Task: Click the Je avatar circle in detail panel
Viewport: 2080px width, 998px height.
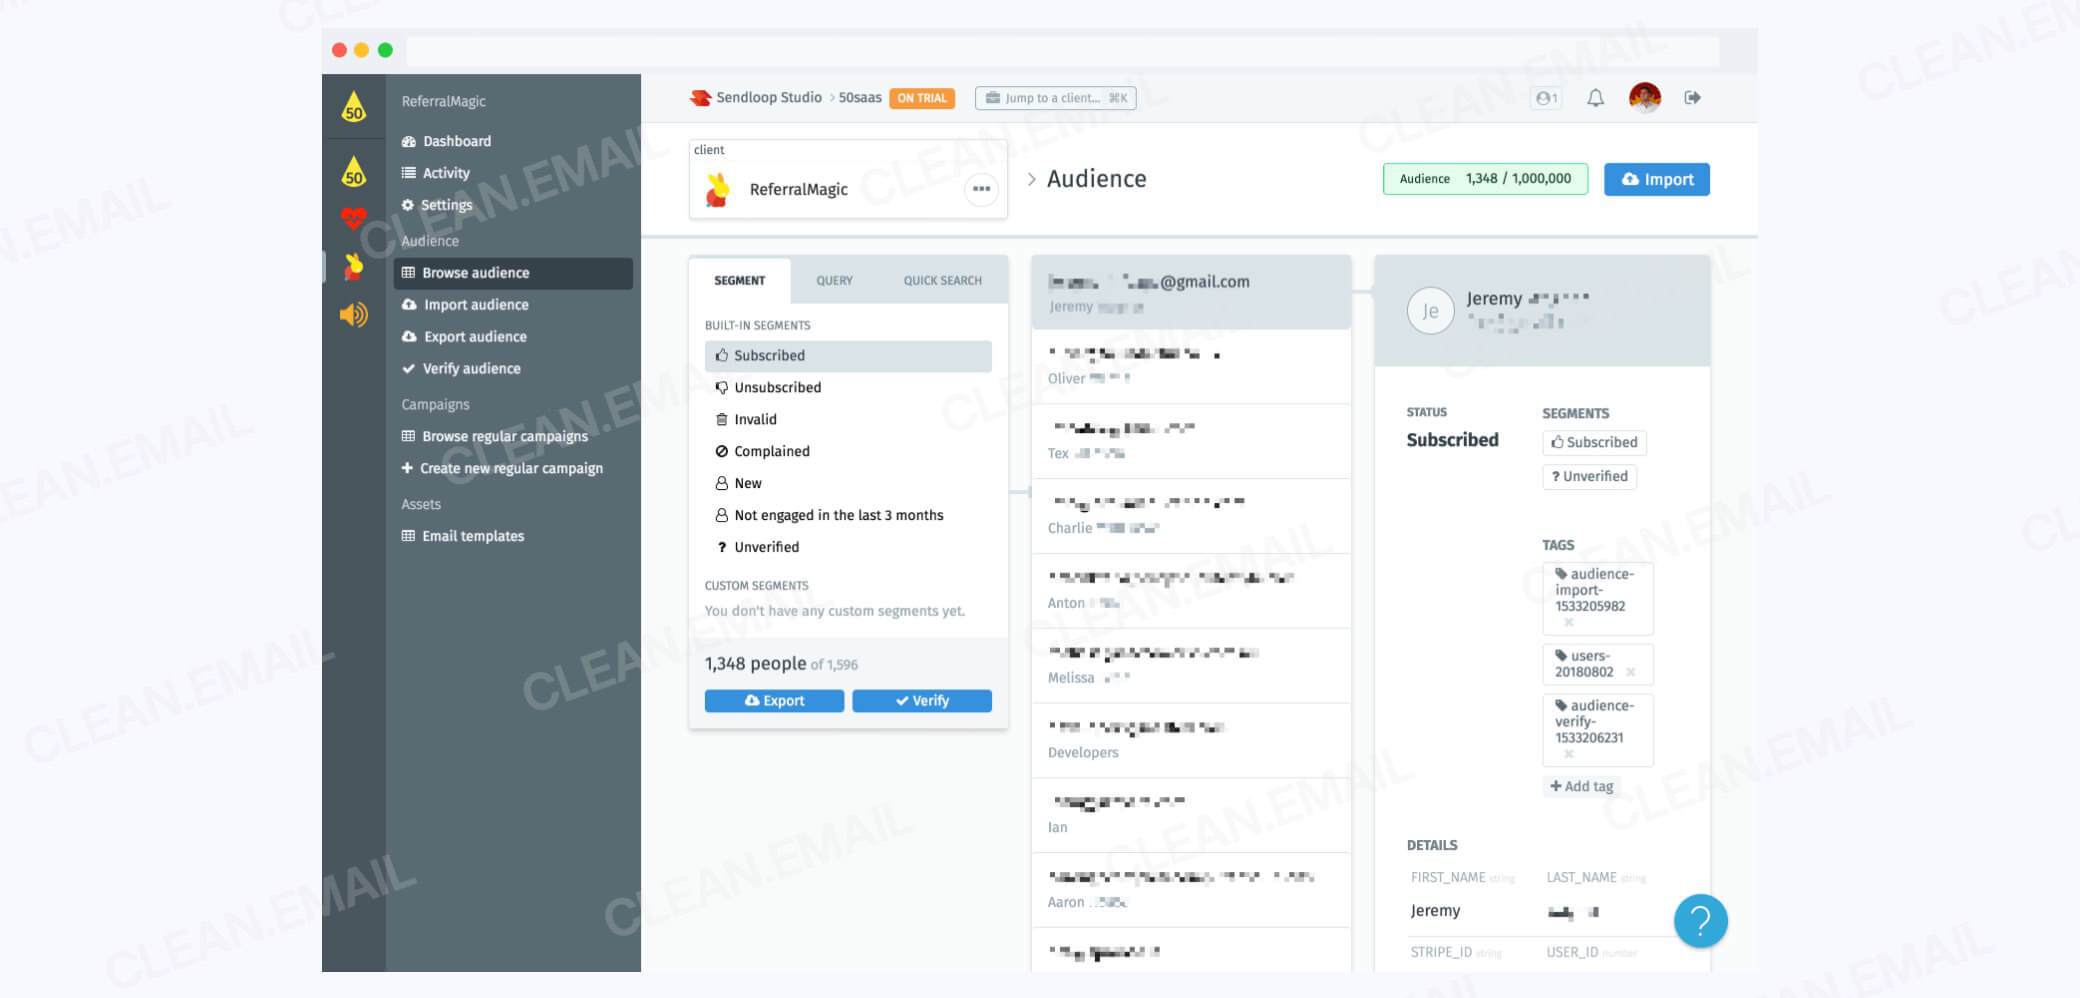Action: tap(1431, 311)
